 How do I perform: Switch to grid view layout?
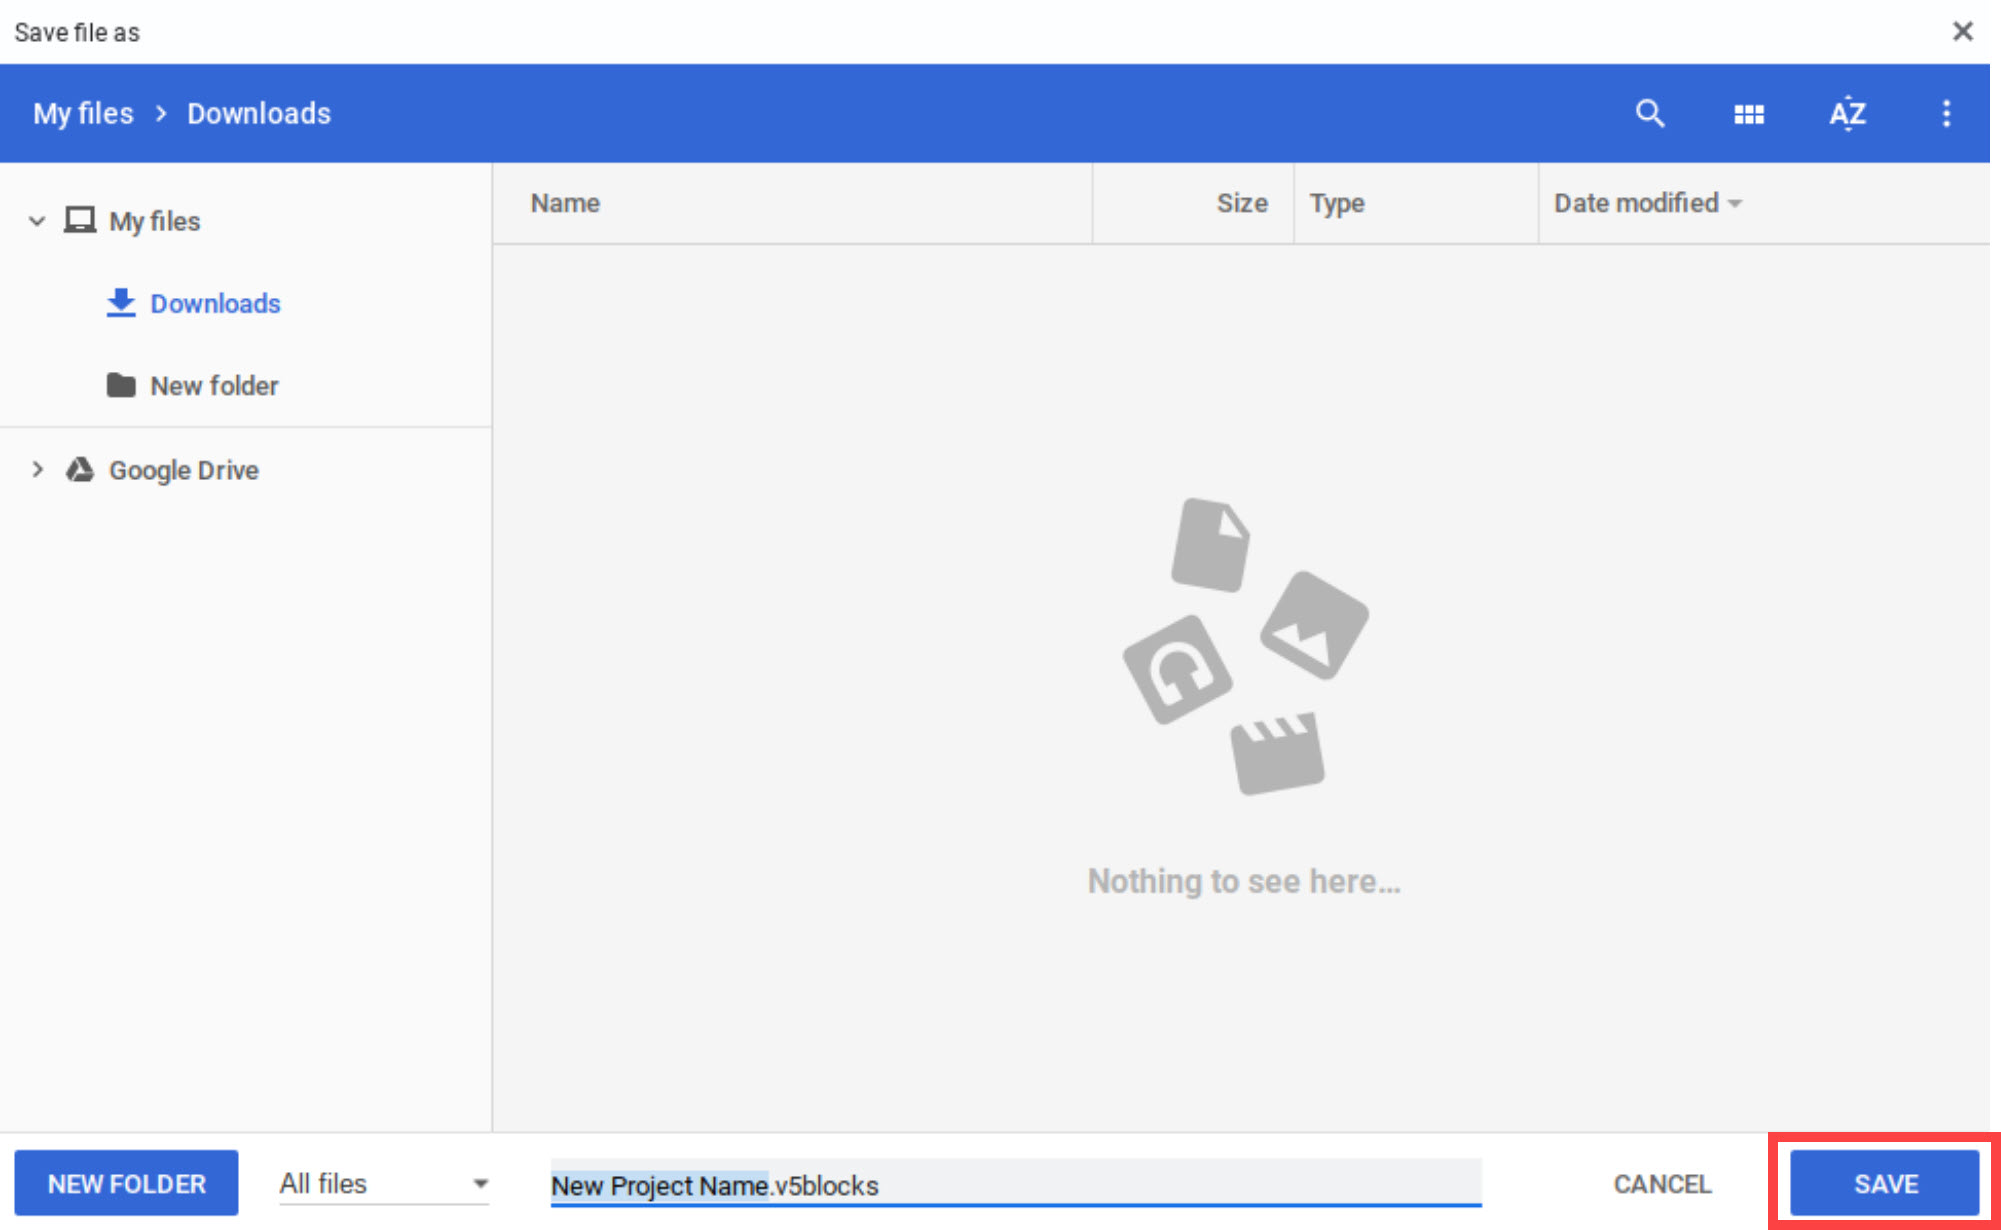point(1749,113)
